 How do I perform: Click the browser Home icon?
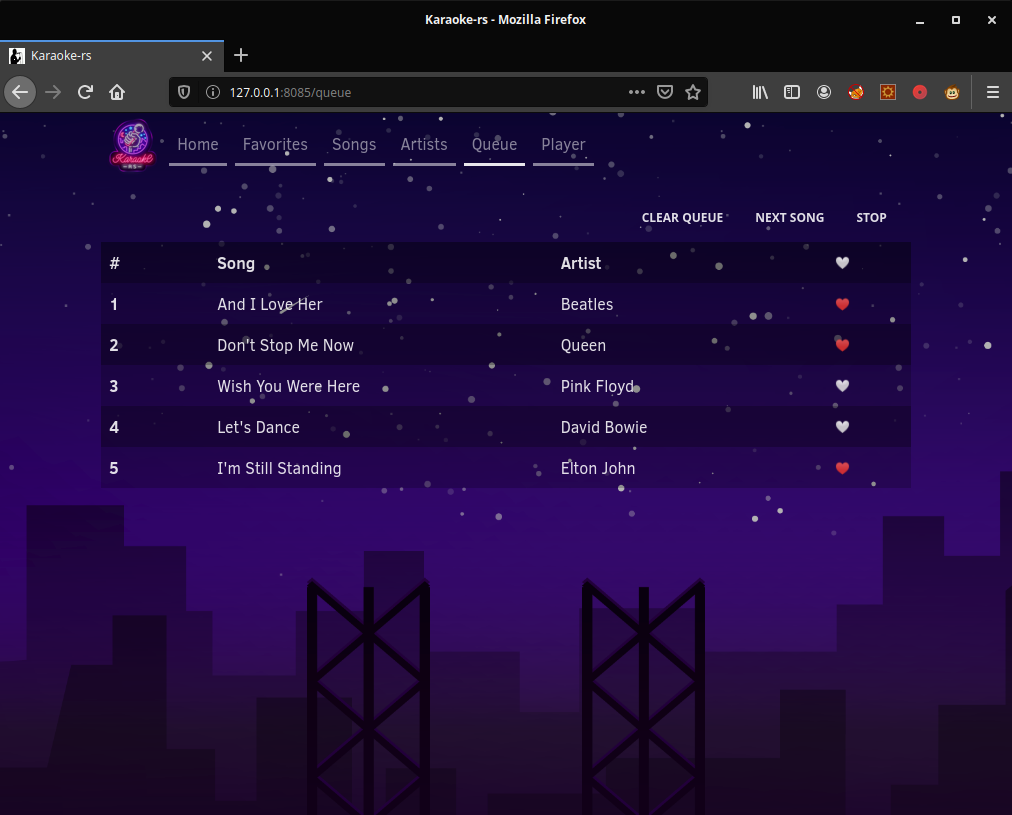click(117, 92)
